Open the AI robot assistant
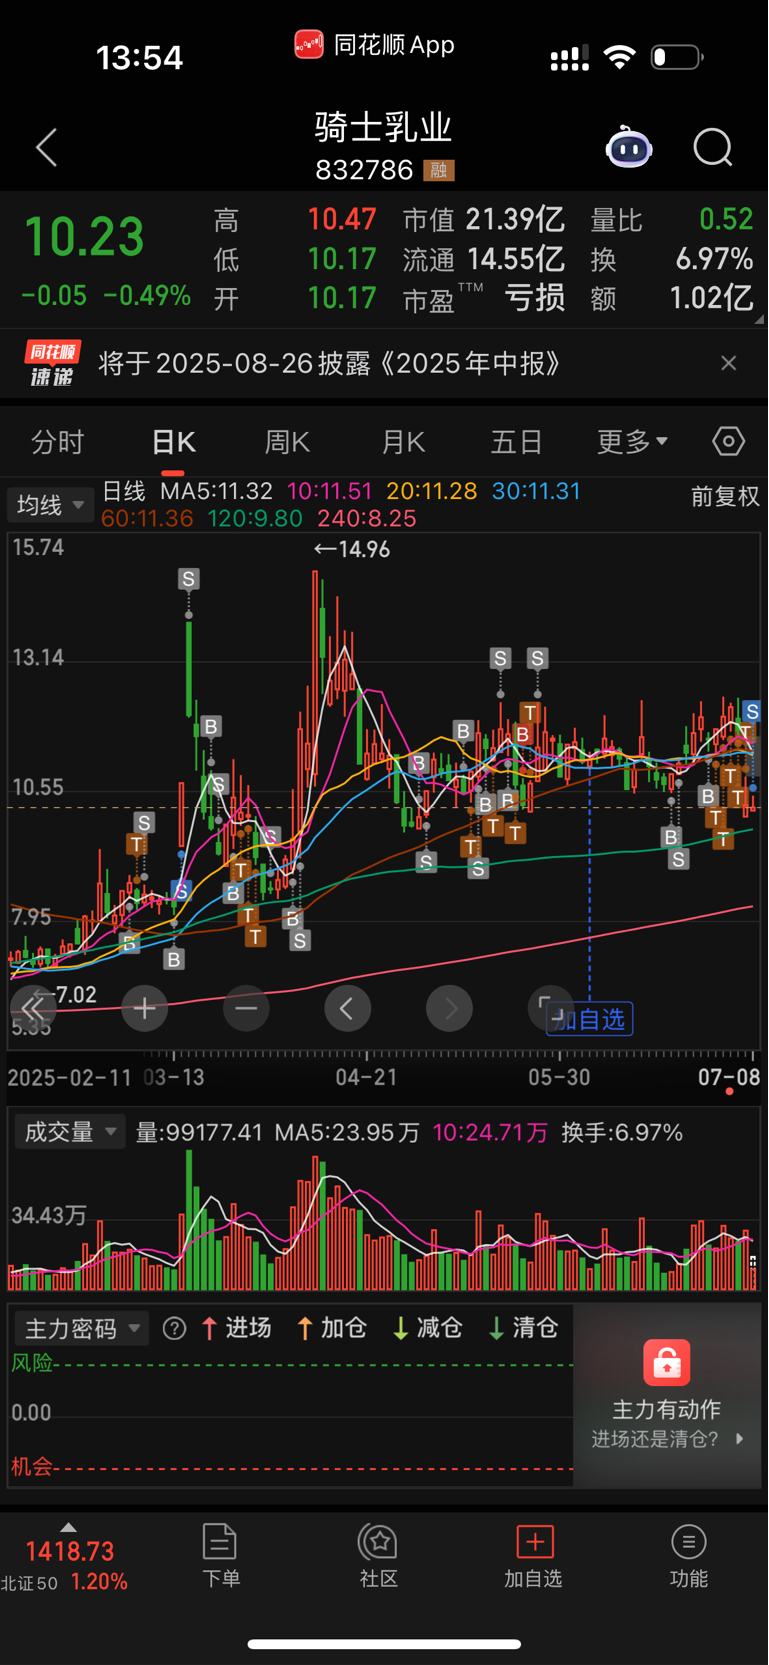The height and width of the screenshot is (1665, 769). click(629, 148)
